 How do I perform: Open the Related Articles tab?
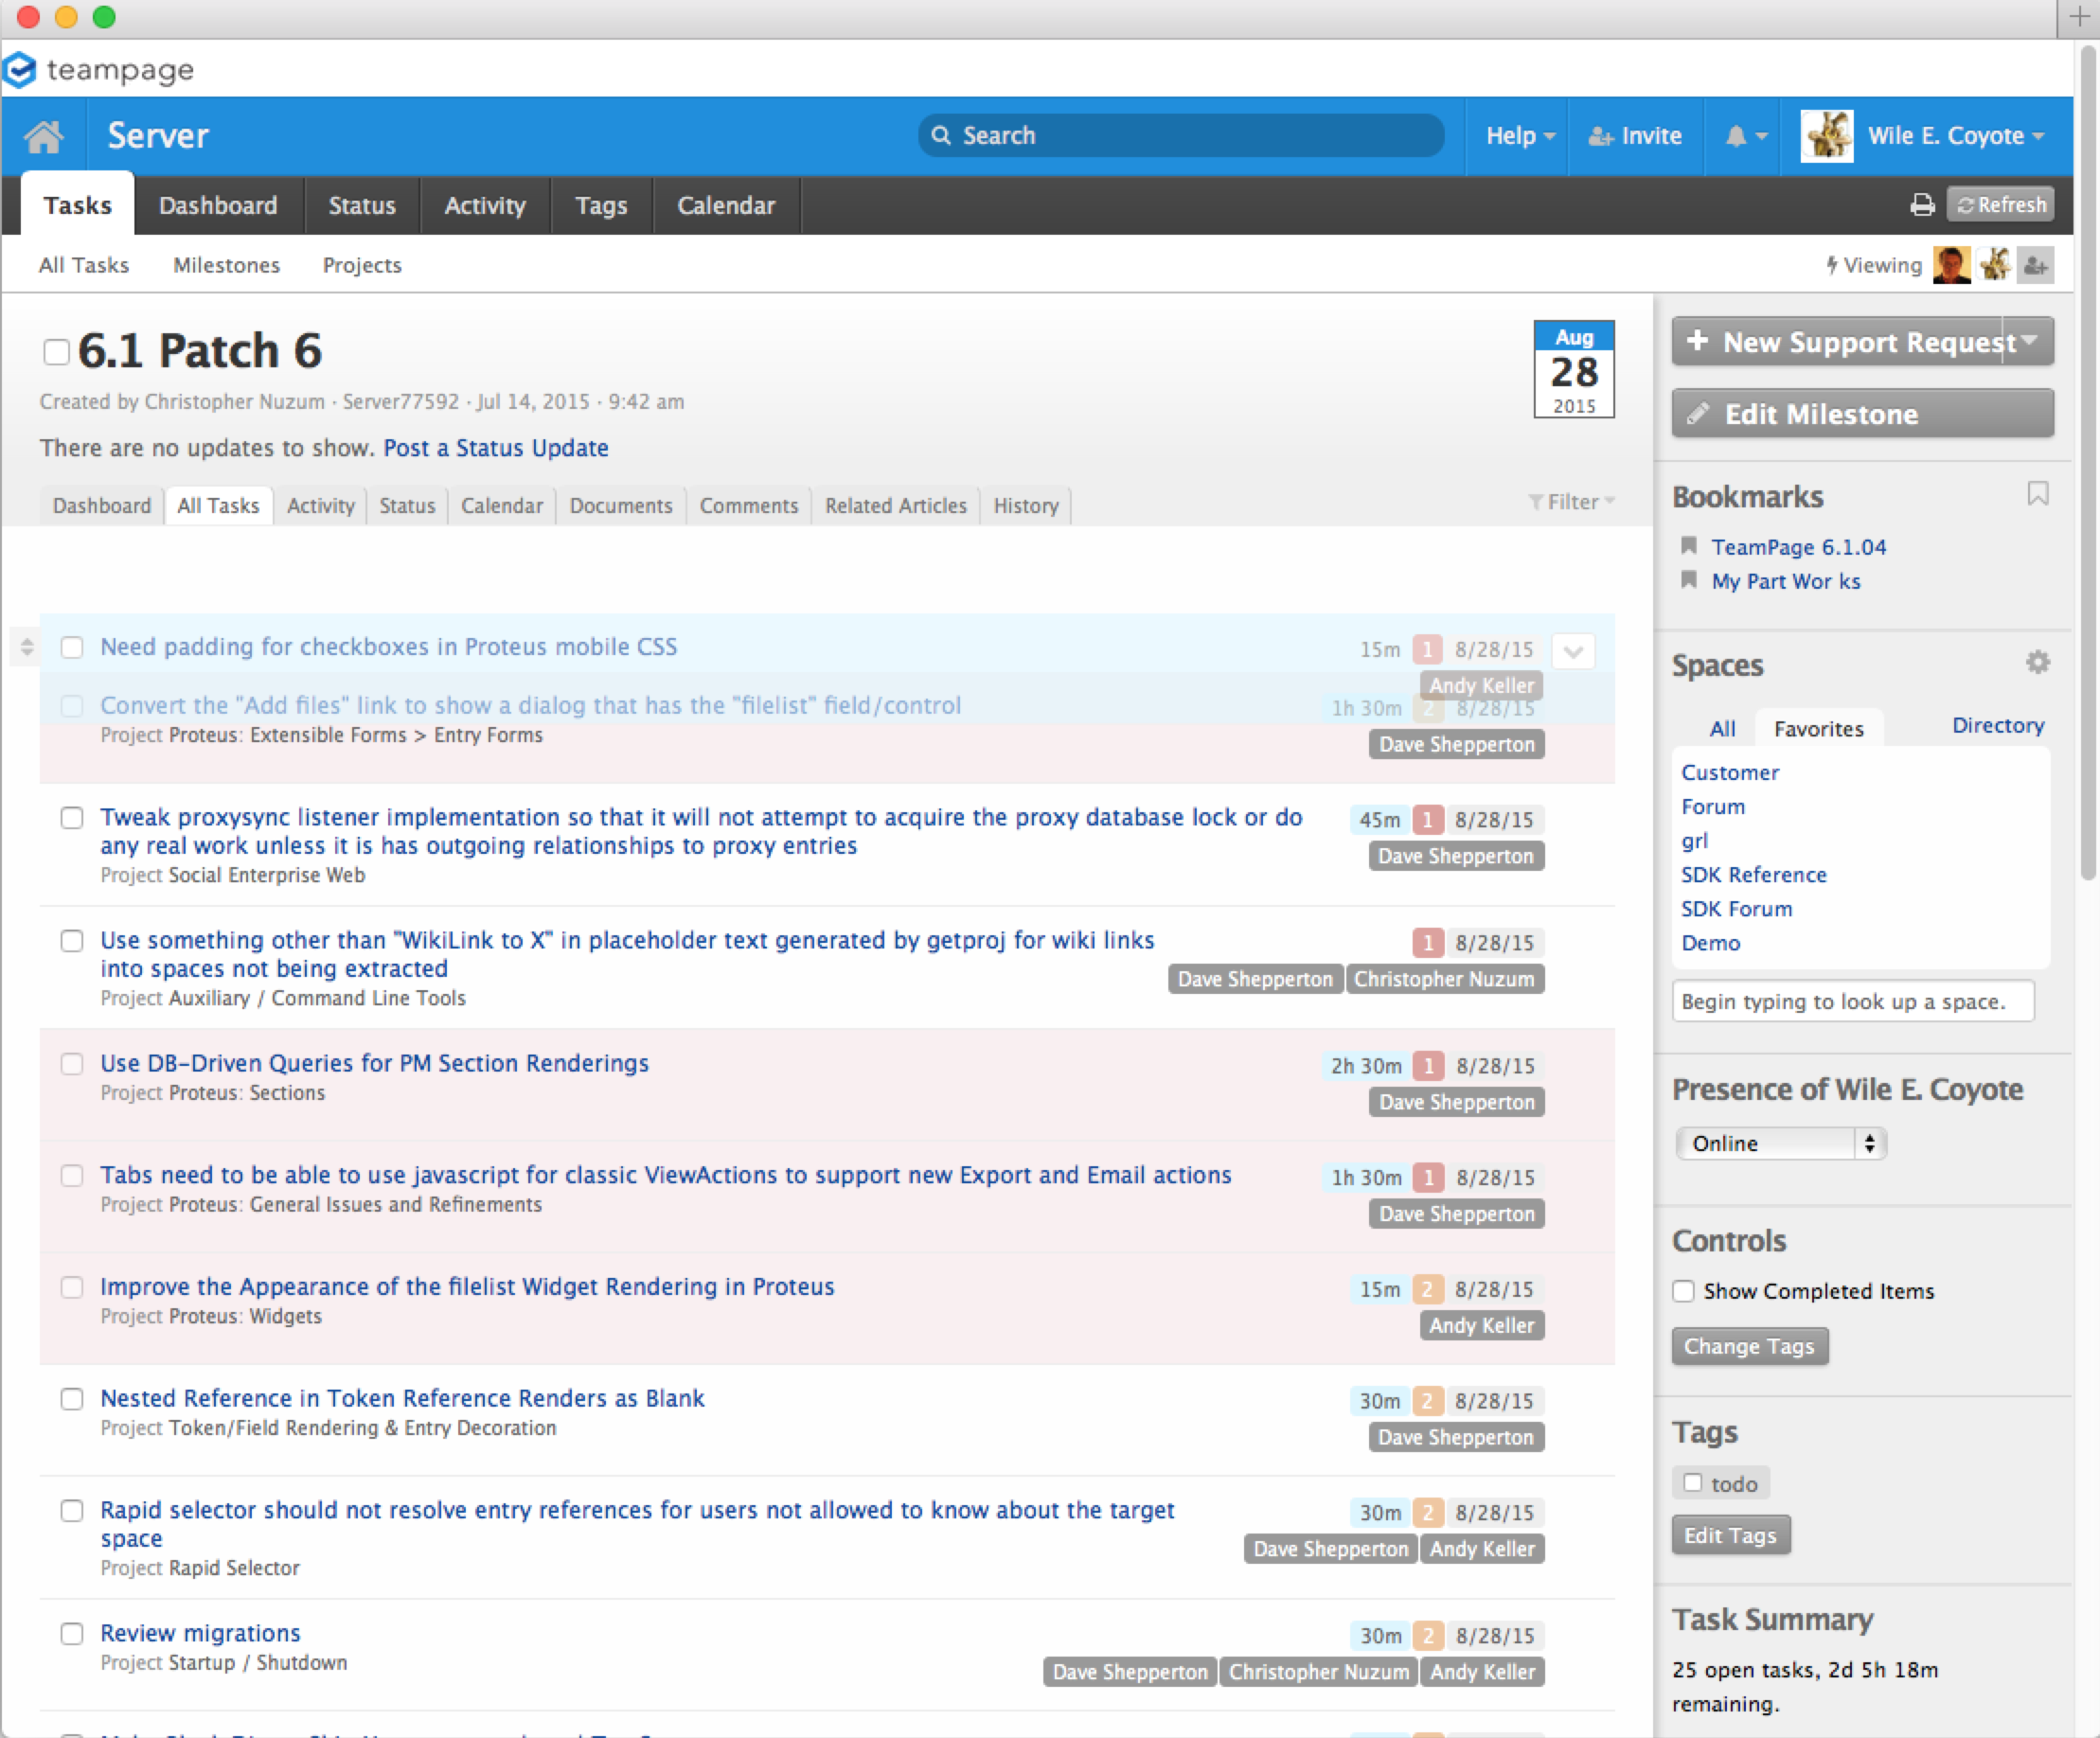point(895,506)
